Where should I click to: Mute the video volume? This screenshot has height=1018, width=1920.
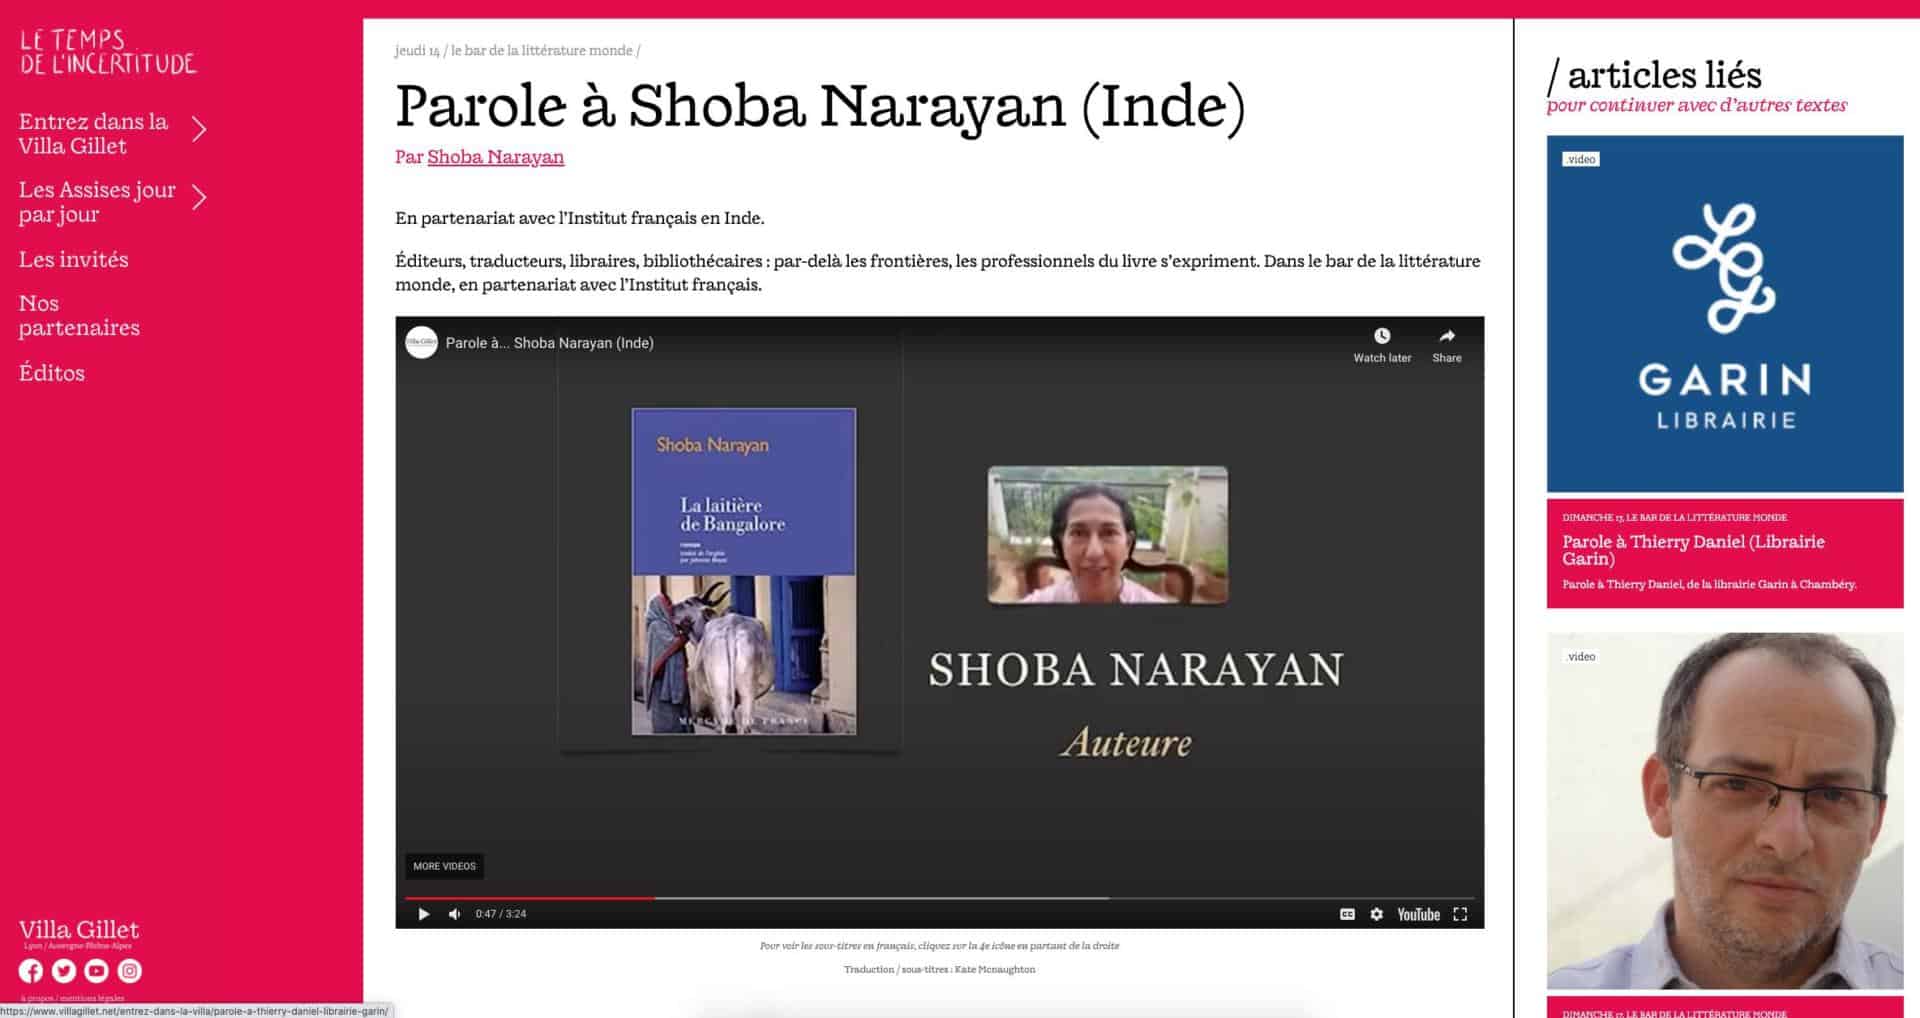coord(455,914)
